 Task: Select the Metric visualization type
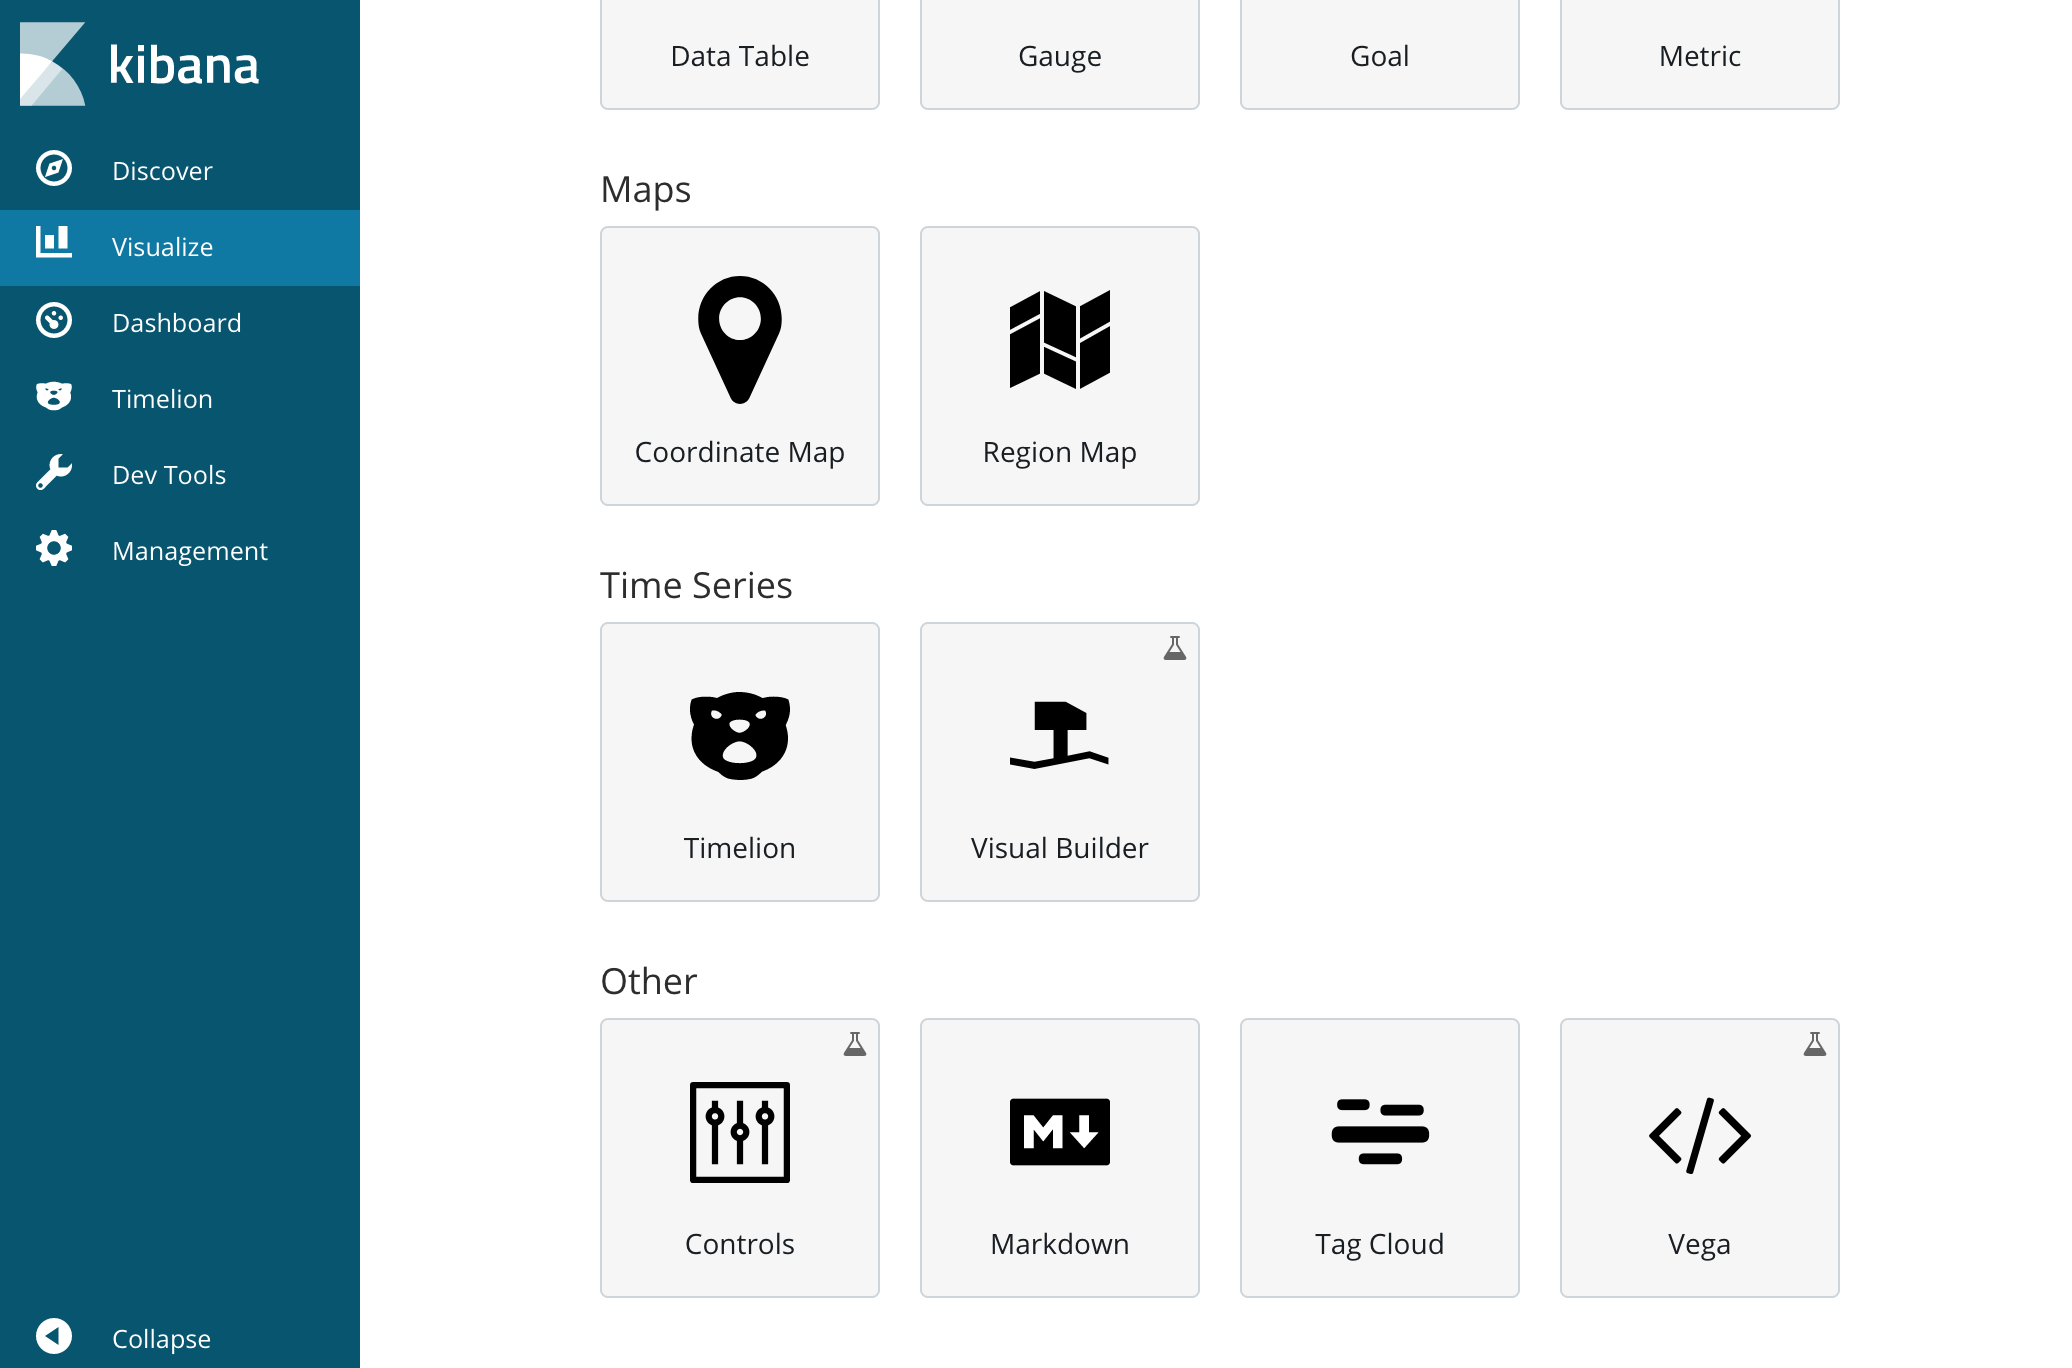click(1698, 55)
